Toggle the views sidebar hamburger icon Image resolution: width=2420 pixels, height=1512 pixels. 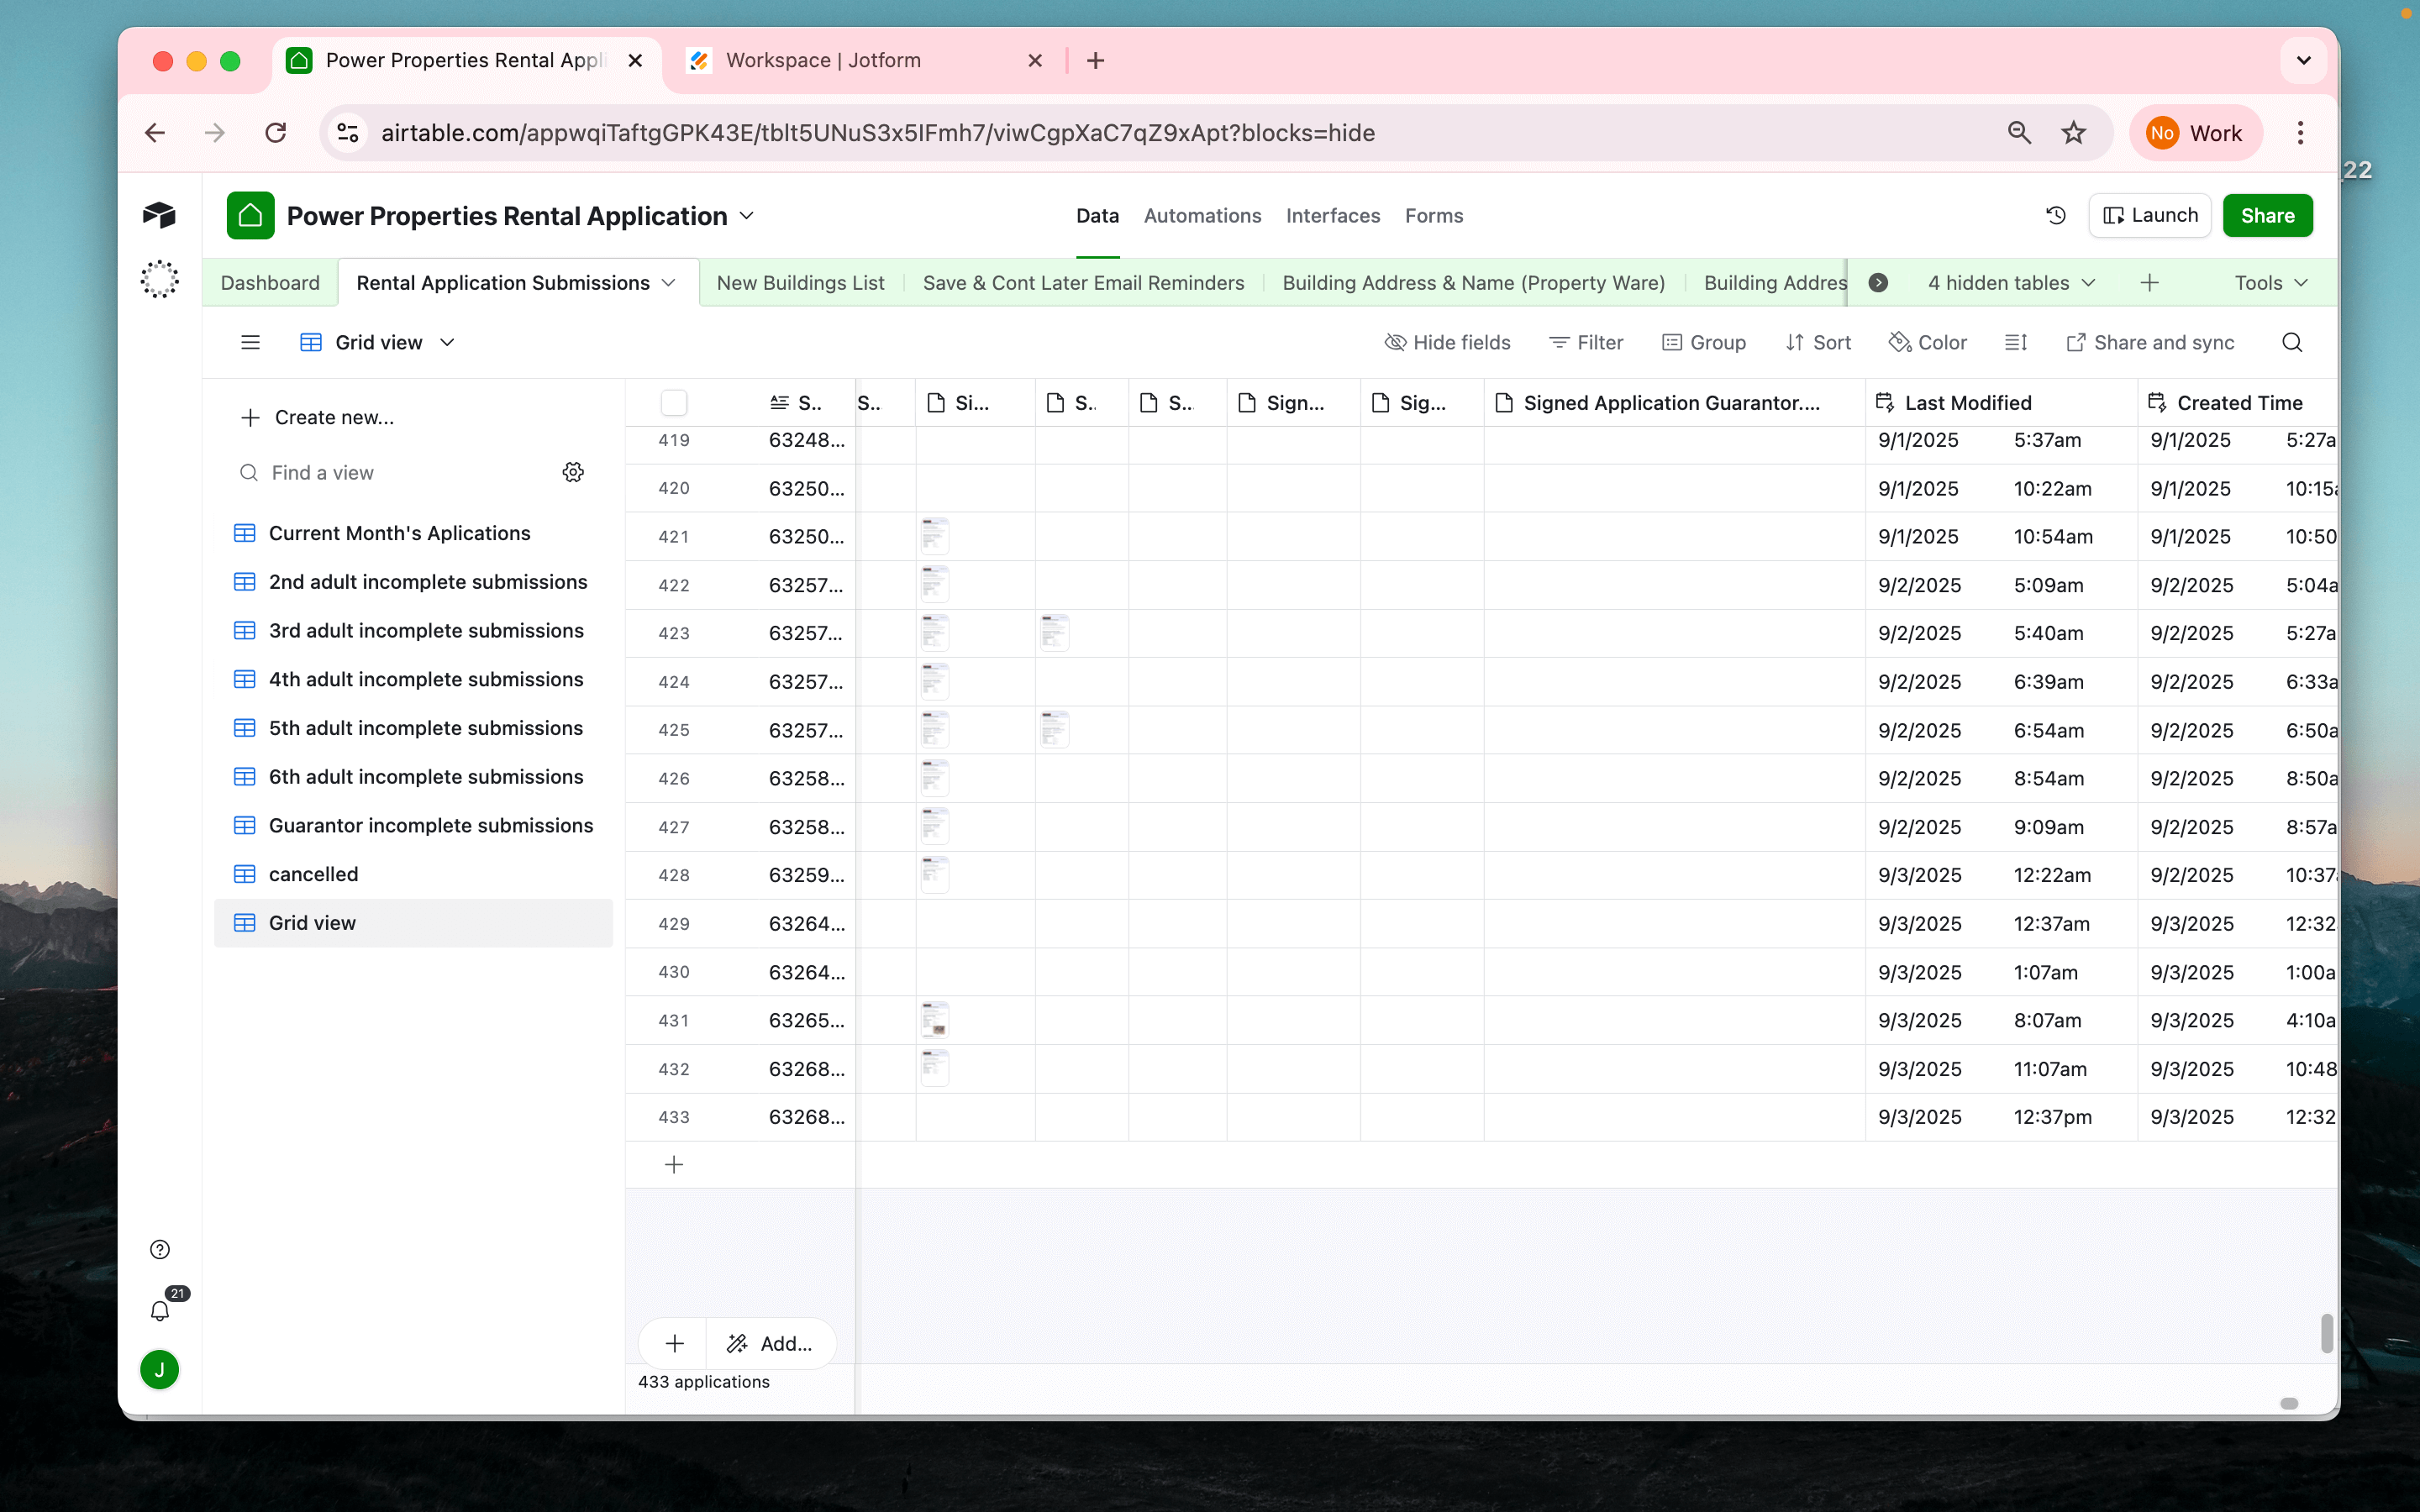pos(250,342)
